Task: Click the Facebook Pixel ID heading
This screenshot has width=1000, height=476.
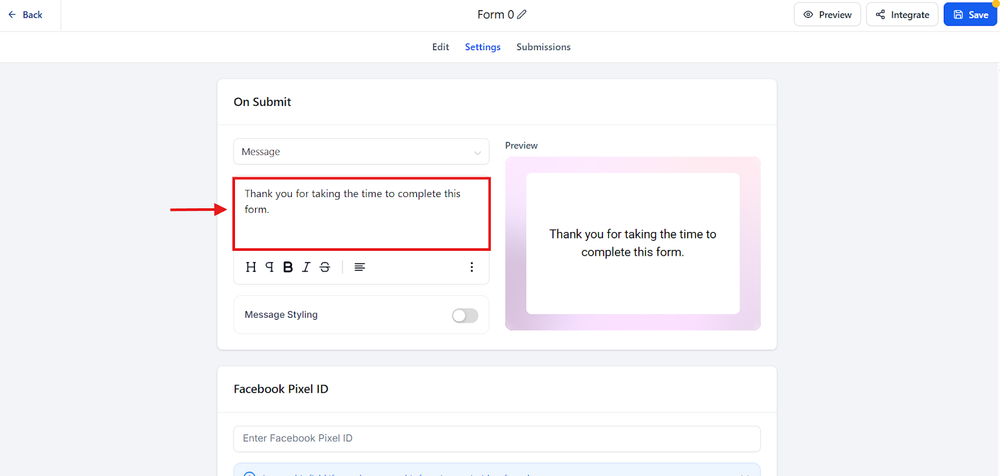Action: 281,389
